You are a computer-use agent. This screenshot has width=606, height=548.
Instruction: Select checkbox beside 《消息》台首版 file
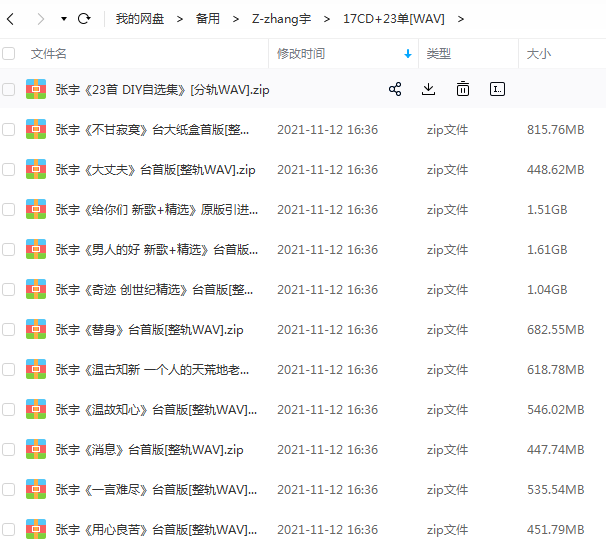click(x=9, y=450)
